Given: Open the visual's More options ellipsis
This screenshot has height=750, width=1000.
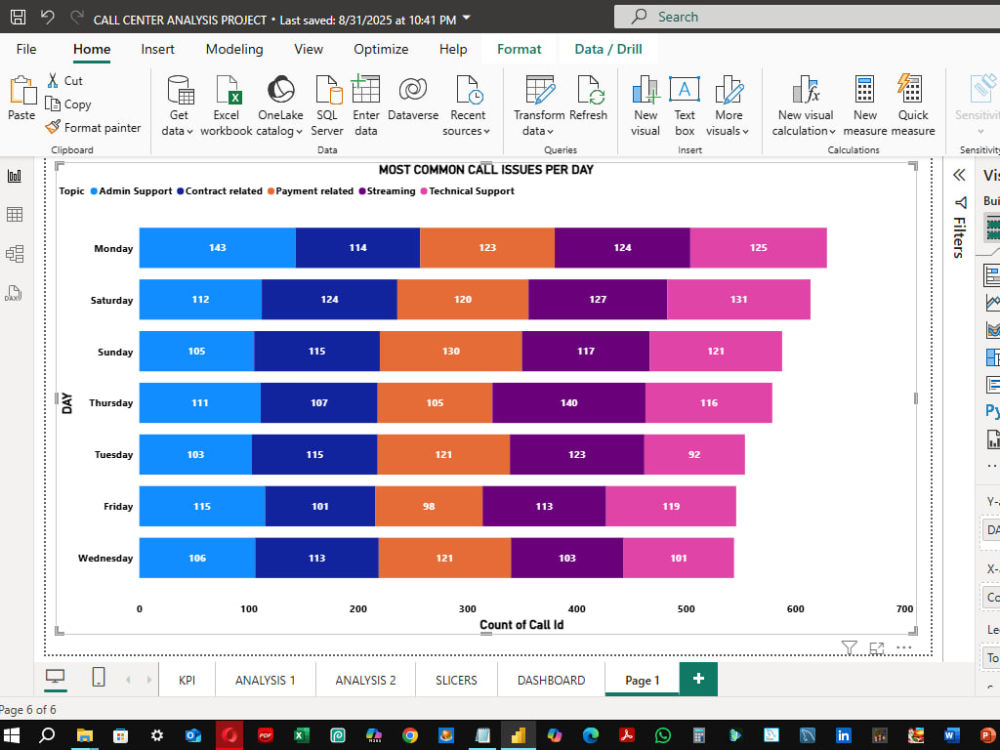Looking at the screenshot, I should tap(904, 647).
